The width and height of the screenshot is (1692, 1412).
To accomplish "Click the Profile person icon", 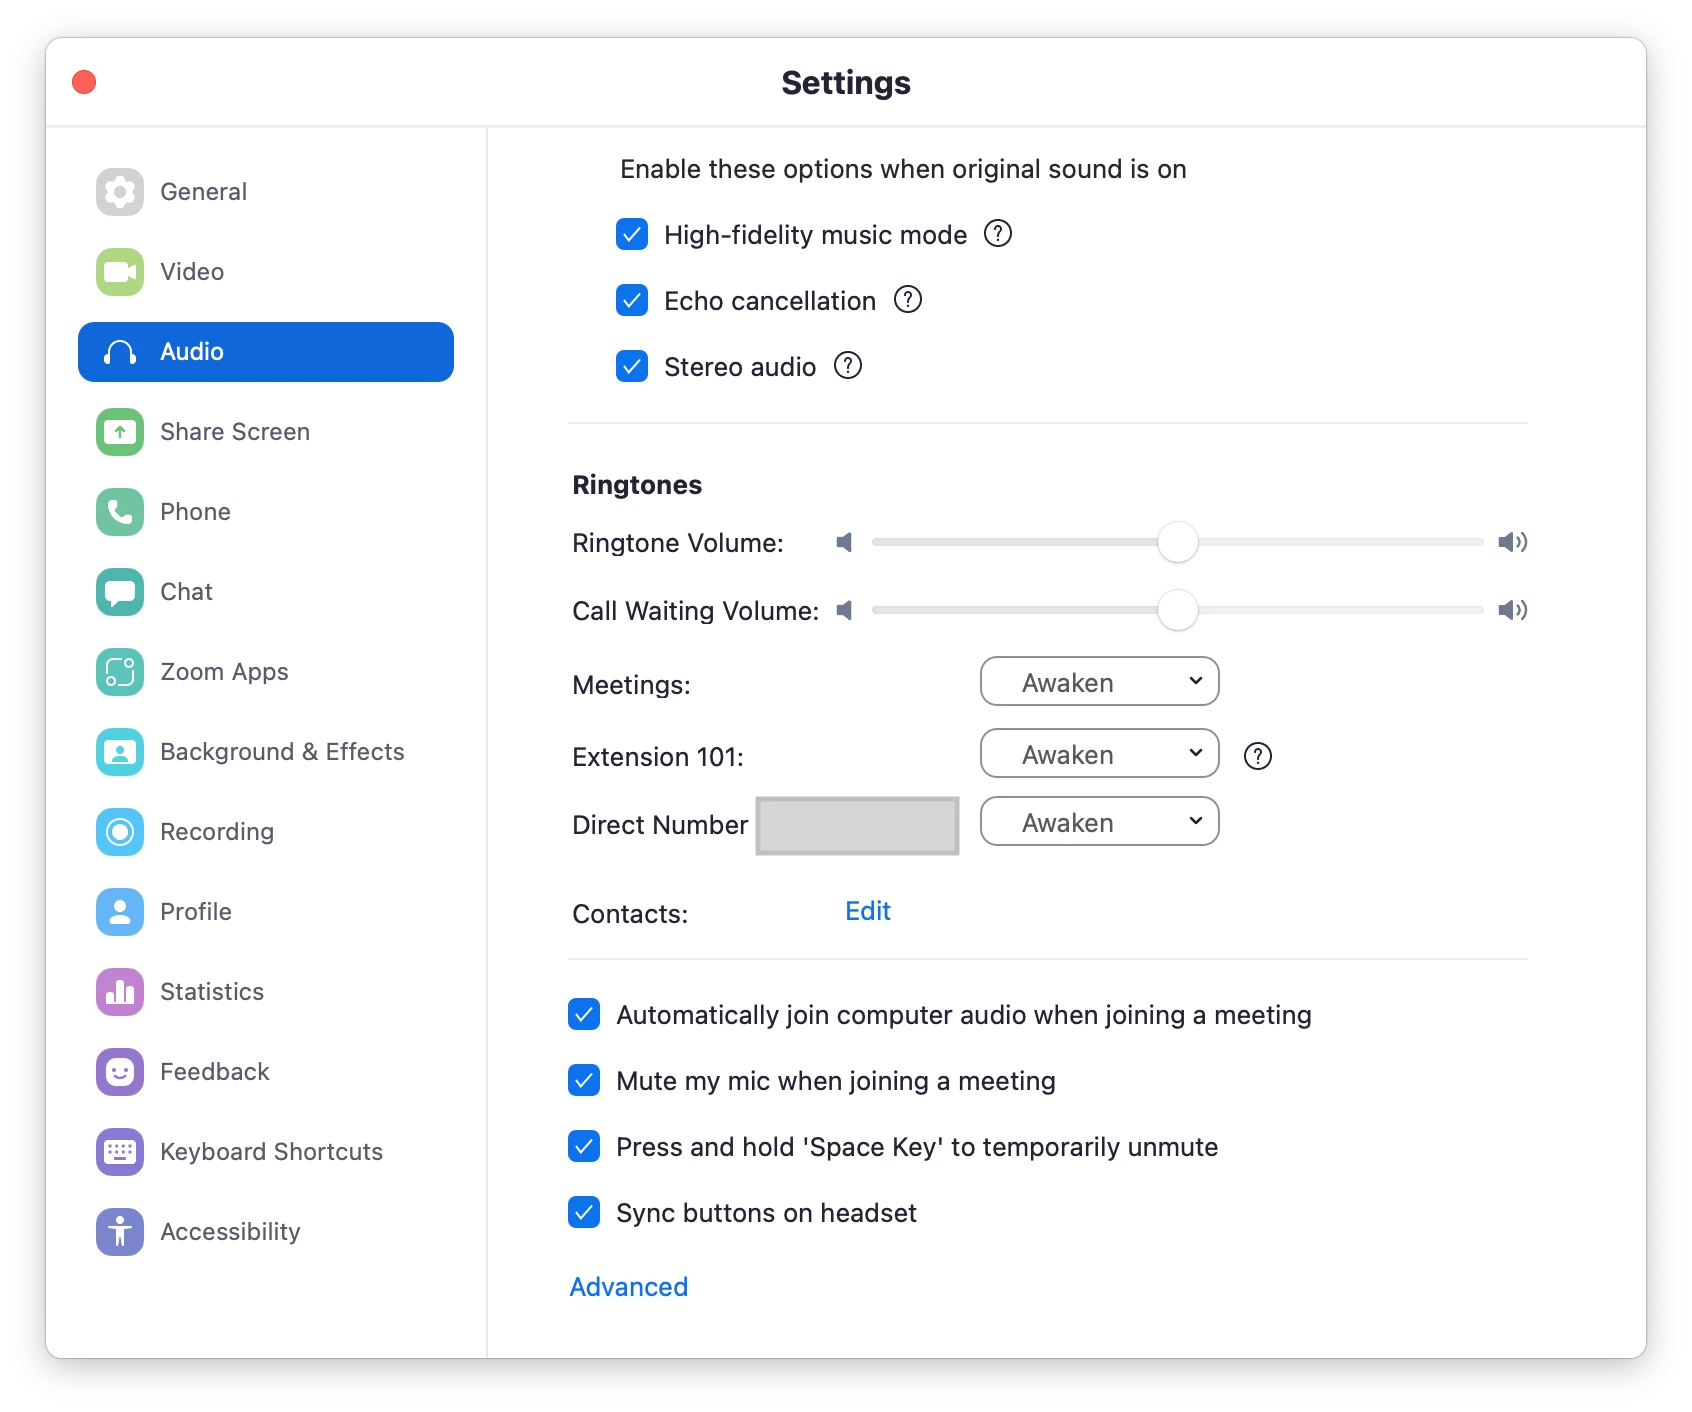I will click(120, 912).
